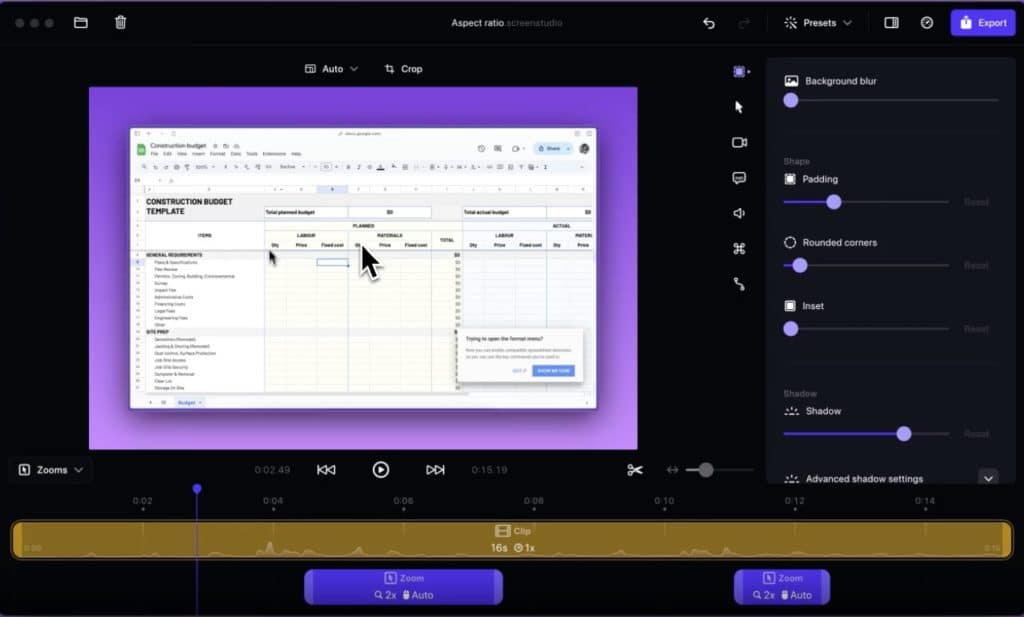Open keyboard shortcuts command icon
1024x617 pixels.
[x=739, y=249]
